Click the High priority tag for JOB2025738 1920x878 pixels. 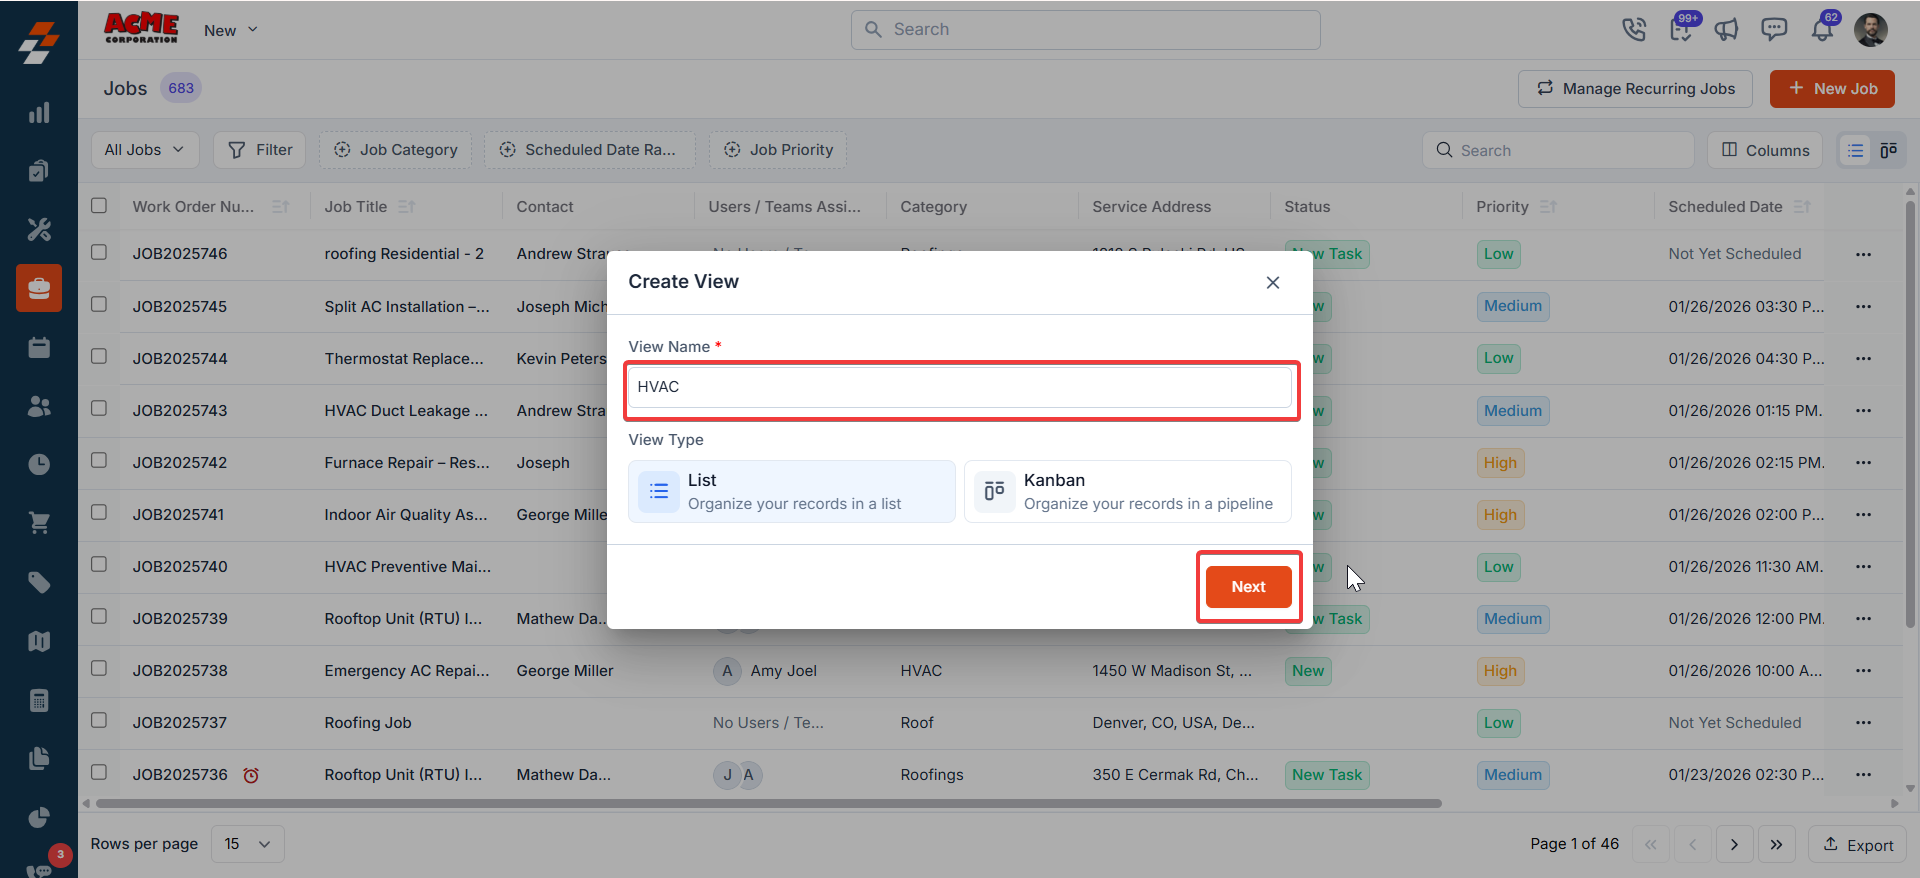coord(1500,671)
